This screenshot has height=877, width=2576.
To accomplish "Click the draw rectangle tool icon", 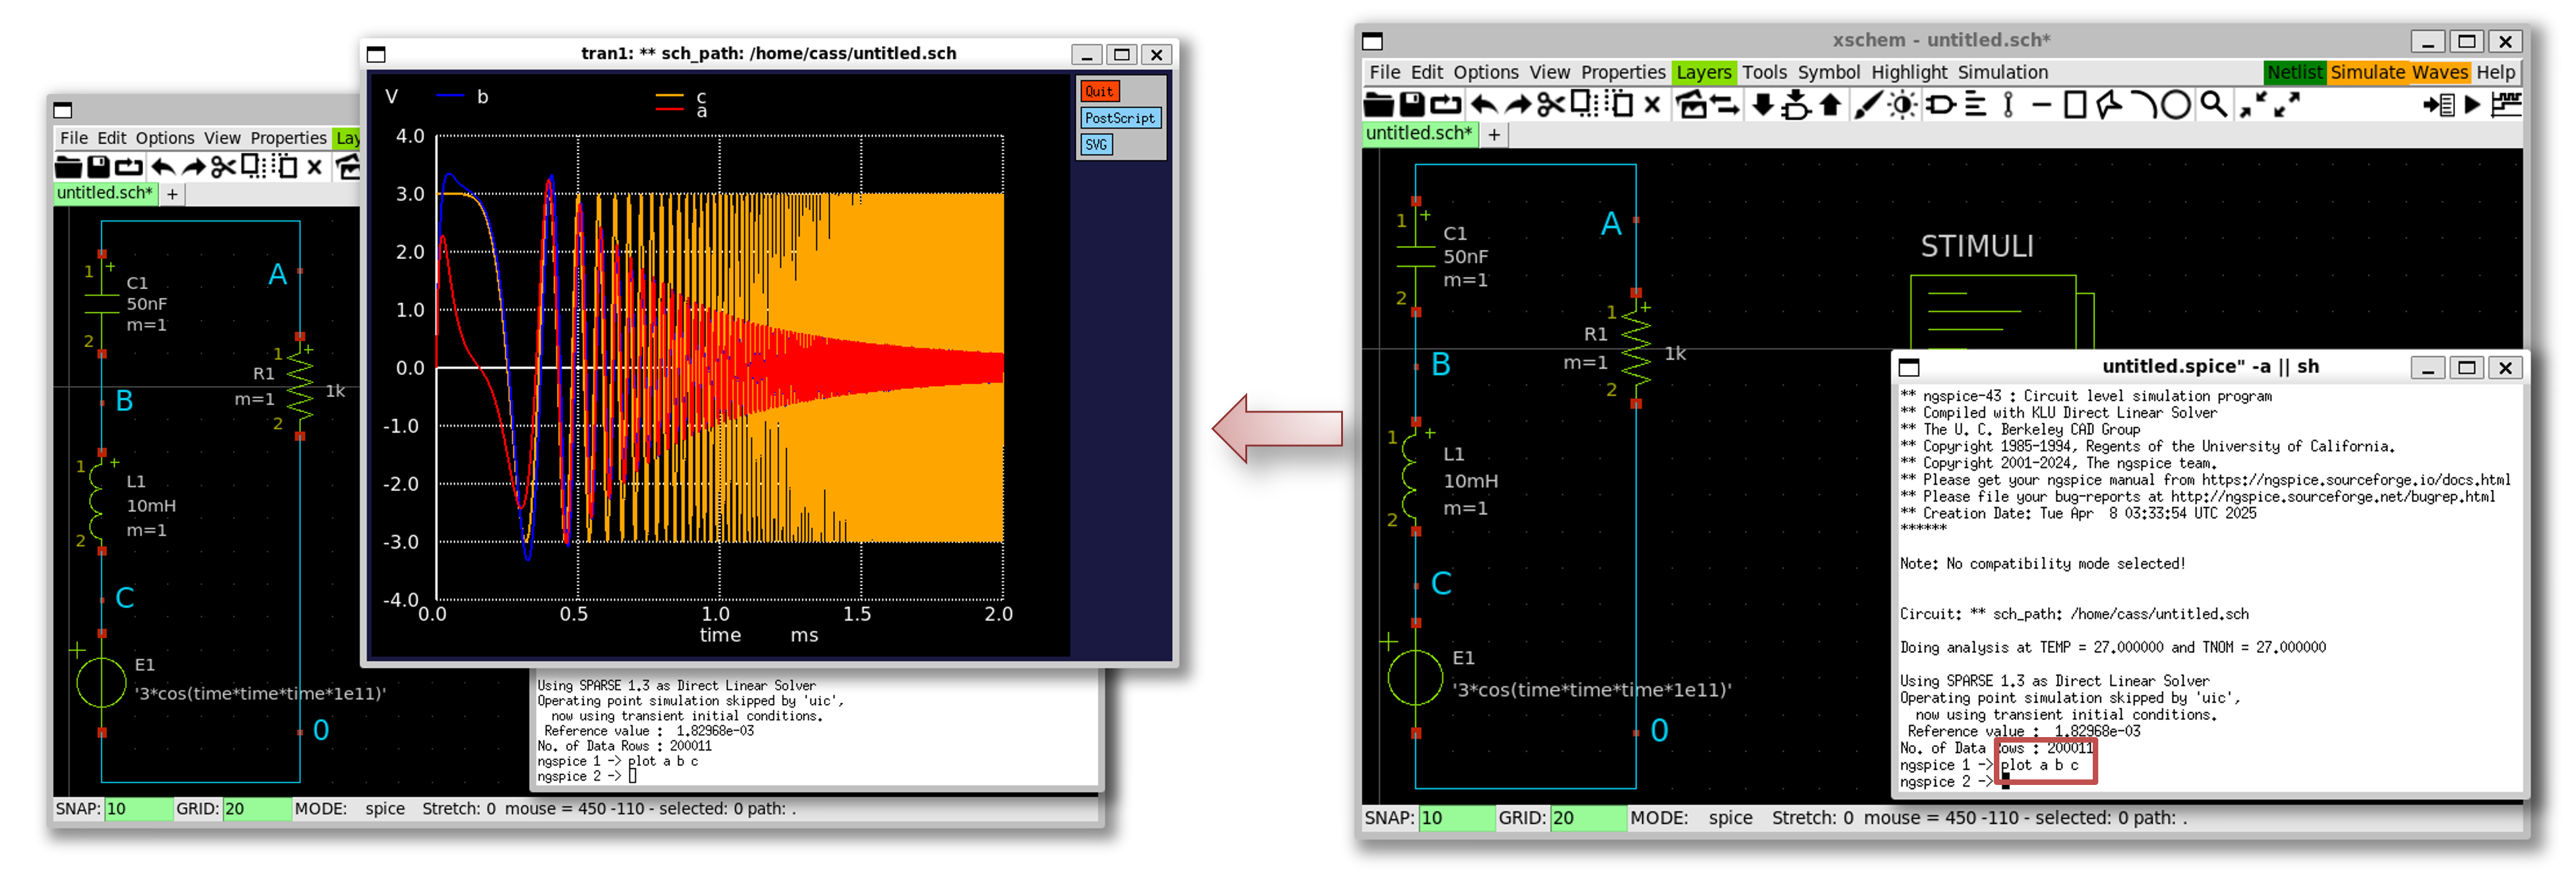I will pos(2075,105).
